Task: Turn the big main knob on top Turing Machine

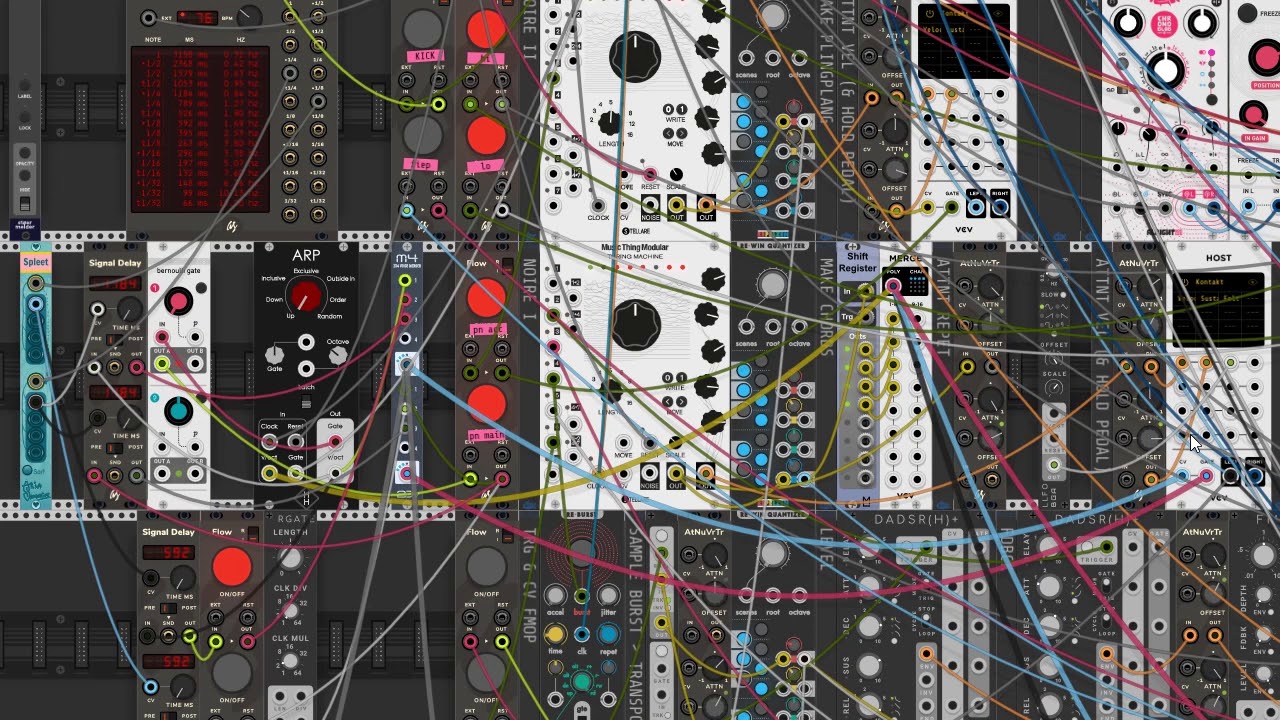Action: tap(634, 55)
